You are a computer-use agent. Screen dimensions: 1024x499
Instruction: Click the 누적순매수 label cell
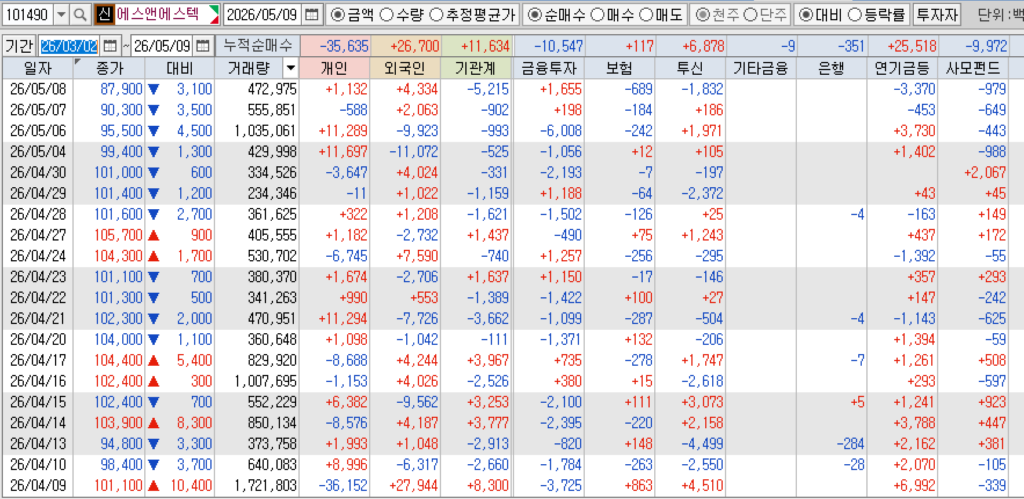tap(257, 46)
